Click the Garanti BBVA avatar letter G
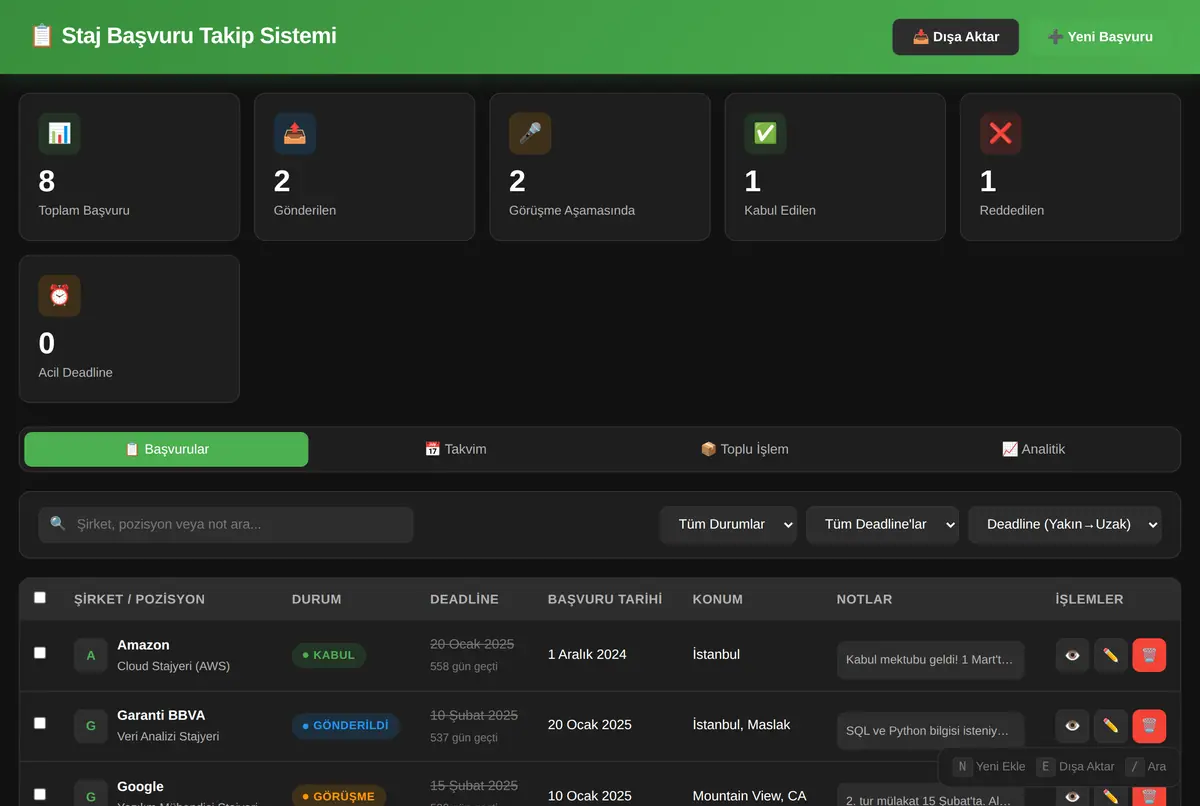The image size is (1200, 806). coord(91,726)
